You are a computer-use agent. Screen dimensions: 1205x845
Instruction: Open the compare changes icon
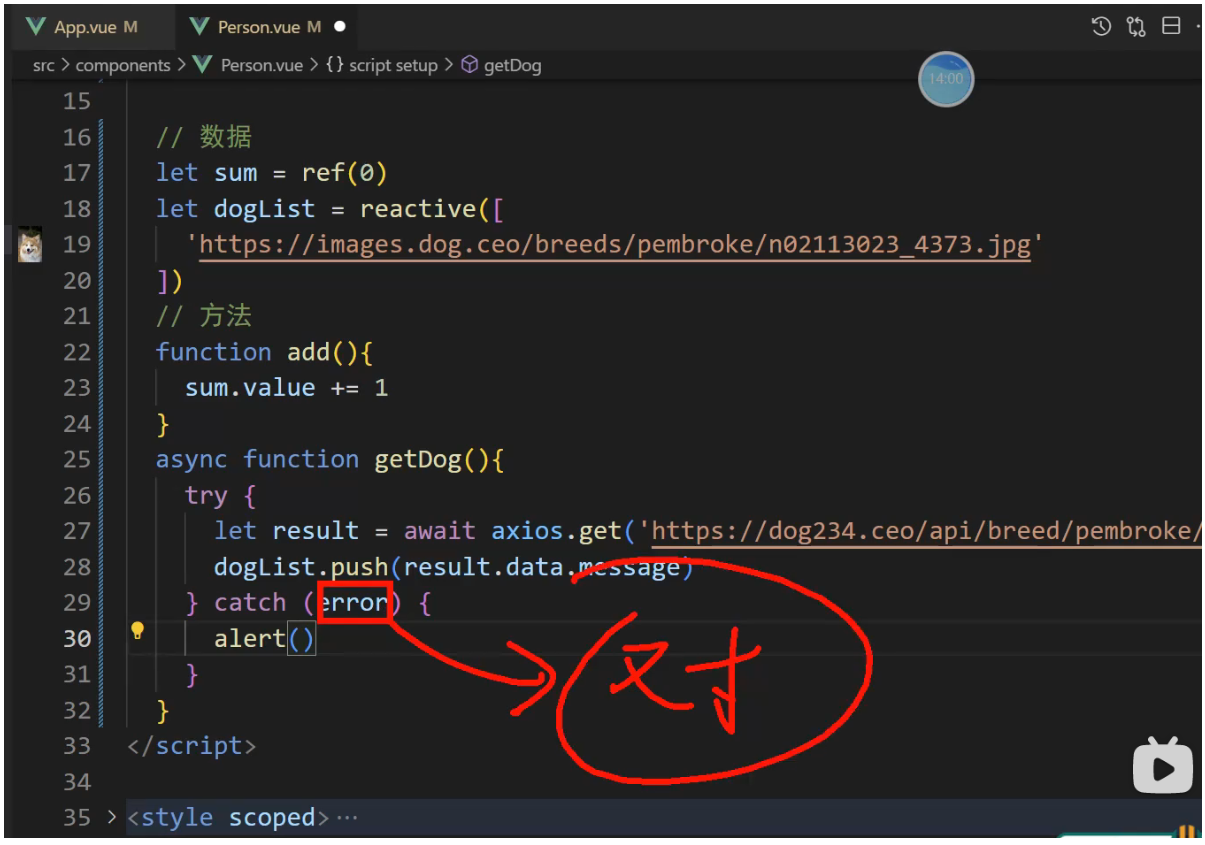[1136, 27]
